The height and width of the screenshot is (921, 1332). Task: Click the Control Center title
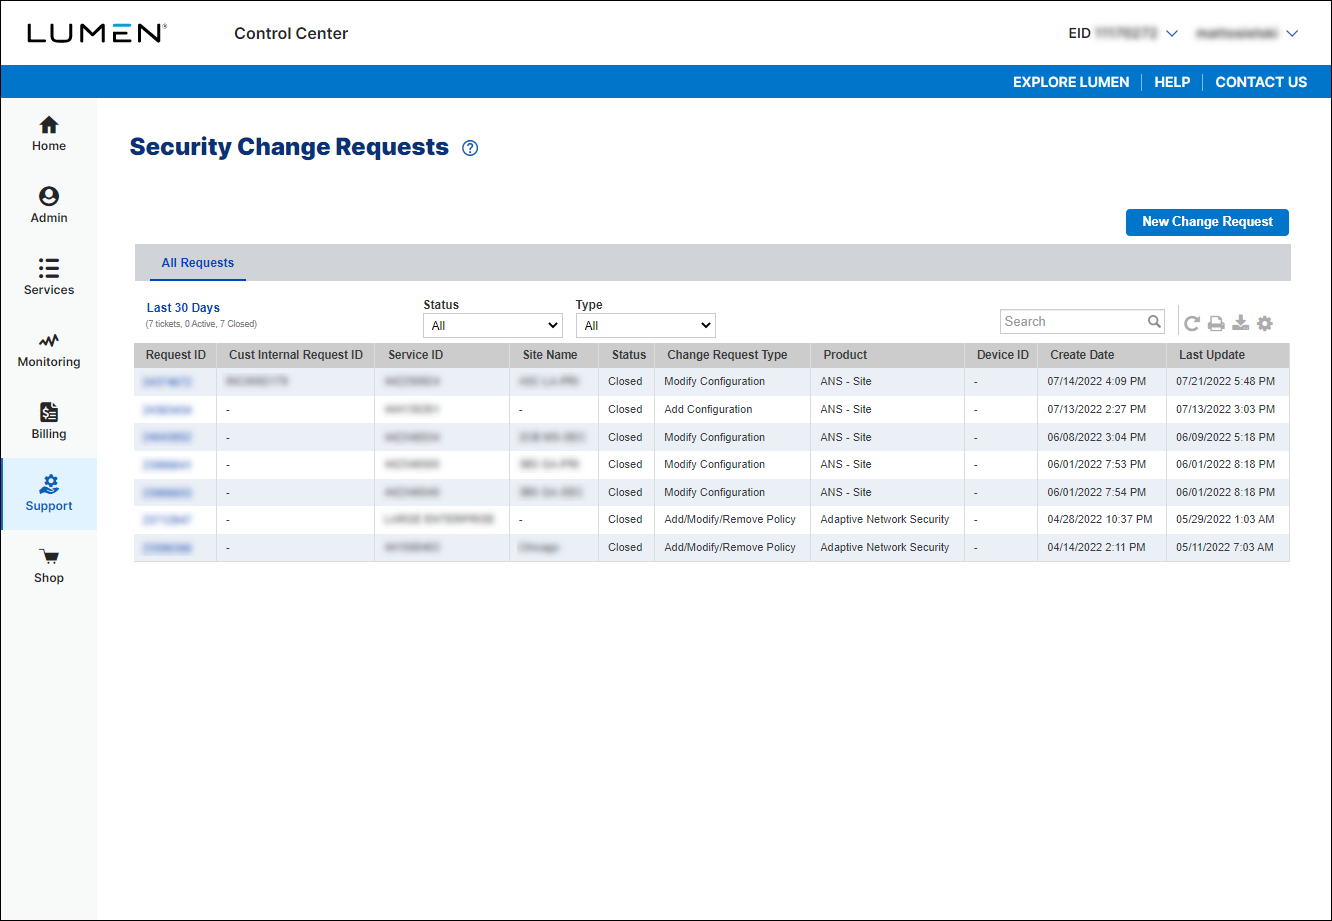click(291, 33)
